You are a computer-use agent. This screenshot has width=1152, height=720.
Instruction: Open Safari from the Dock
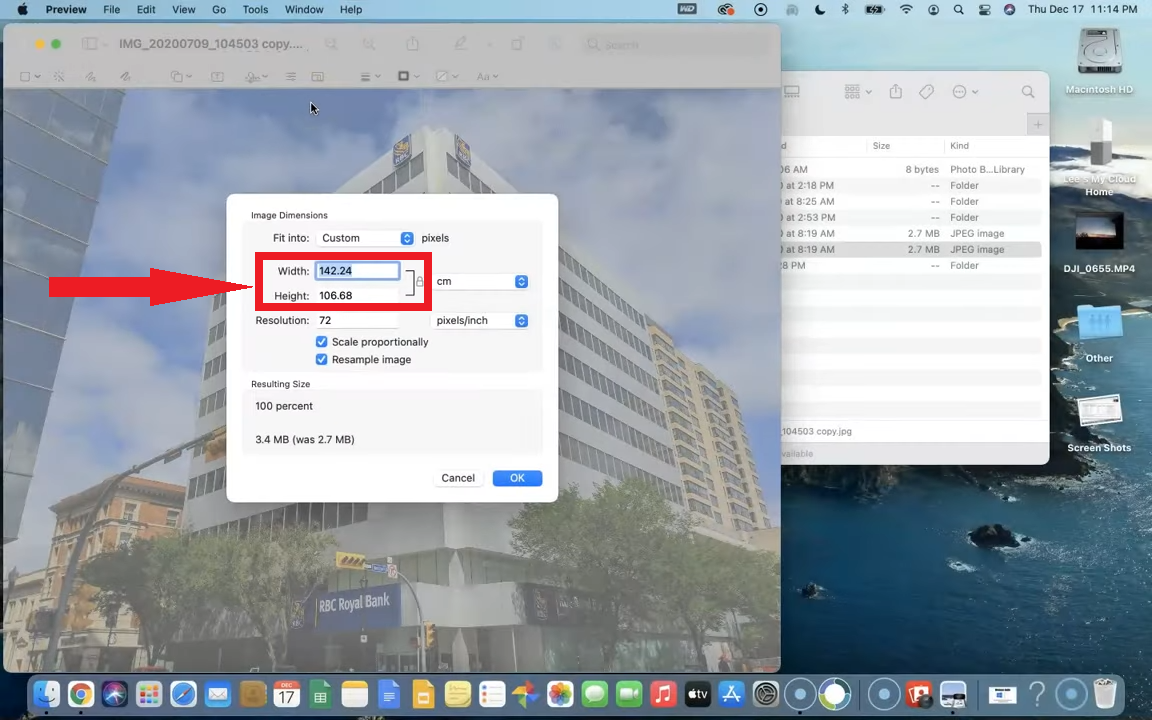tap(184, 694)
